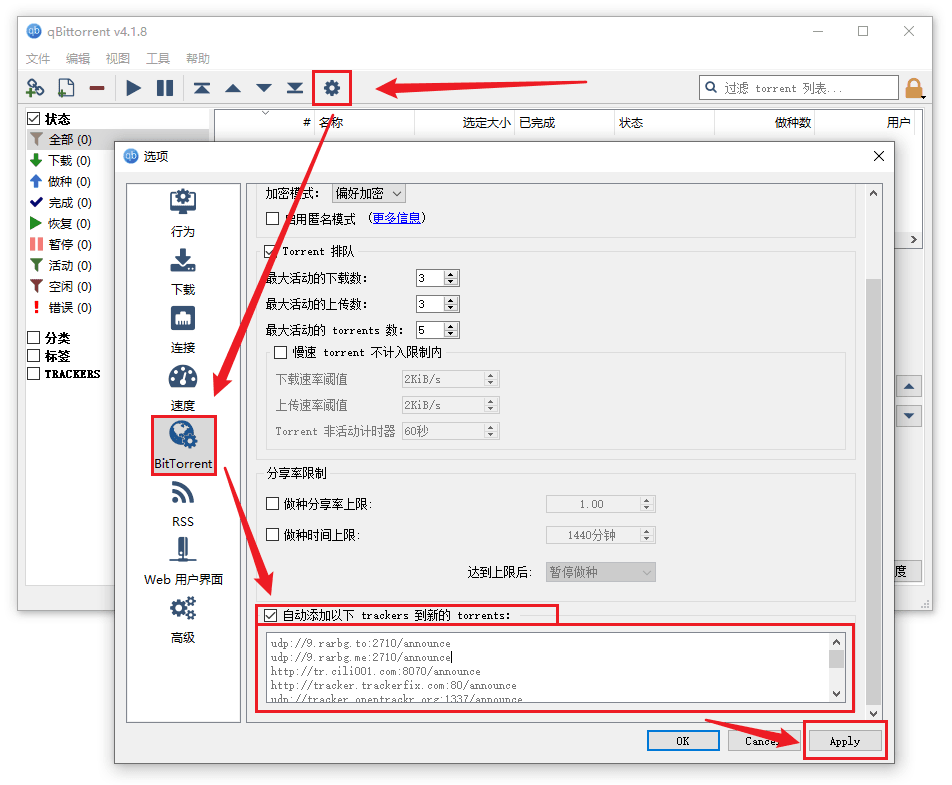
Task: Increase 最大活动的下载数 with up arrow
Action: coord(451,274)
